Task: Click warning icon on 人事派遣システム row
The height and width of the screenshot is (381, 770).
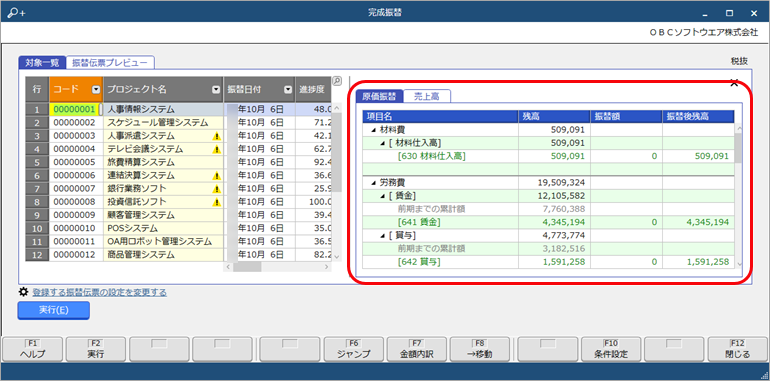Action: [216, 136]
